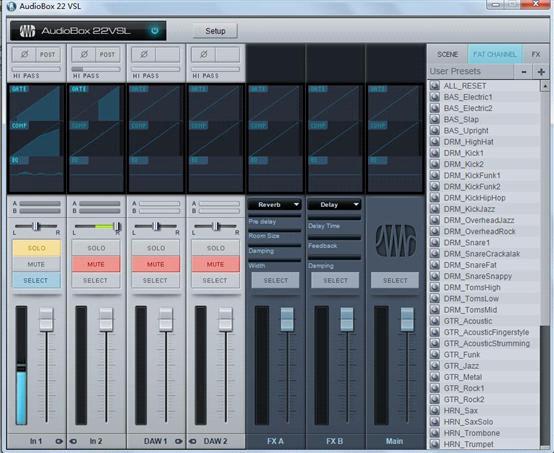
Task: Click In 1 pan slider handle
Action: pyautogui.click(x=35, y=226)
